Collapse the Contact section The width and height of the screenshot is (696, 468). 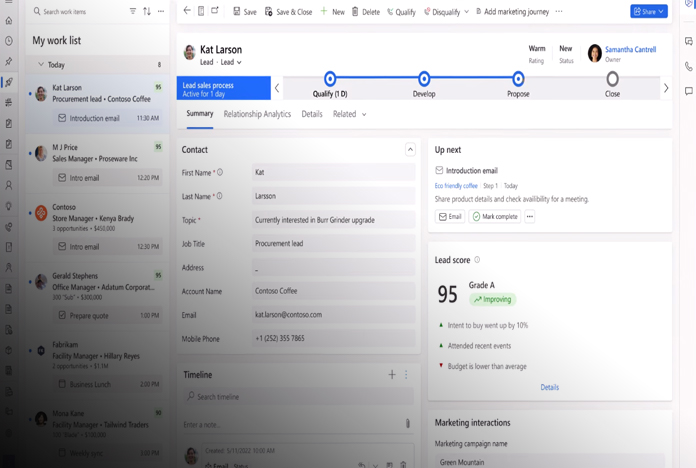pos(410,150)
